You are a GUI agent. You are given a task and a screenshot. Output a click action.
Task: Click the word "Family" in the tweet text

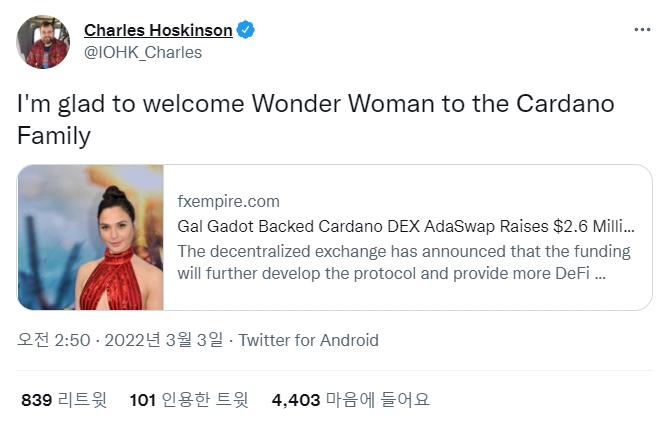coord(53,135)
